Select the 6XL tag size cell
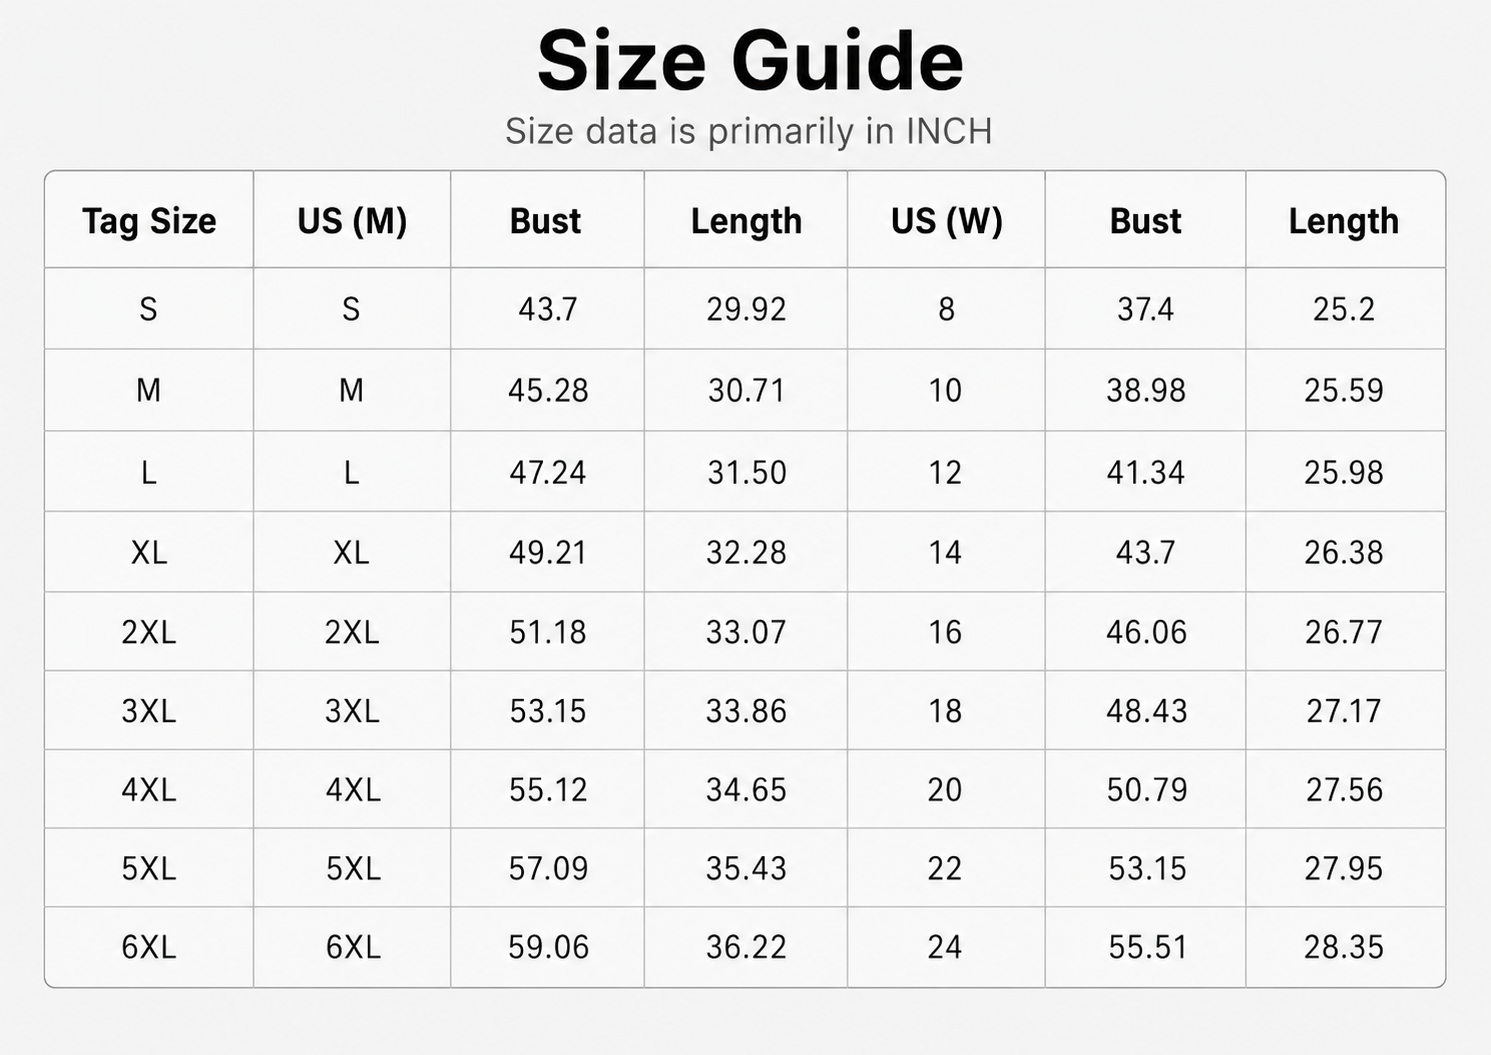The height and width of the screenshot is (1055, 1491). [x=149, y=947]
